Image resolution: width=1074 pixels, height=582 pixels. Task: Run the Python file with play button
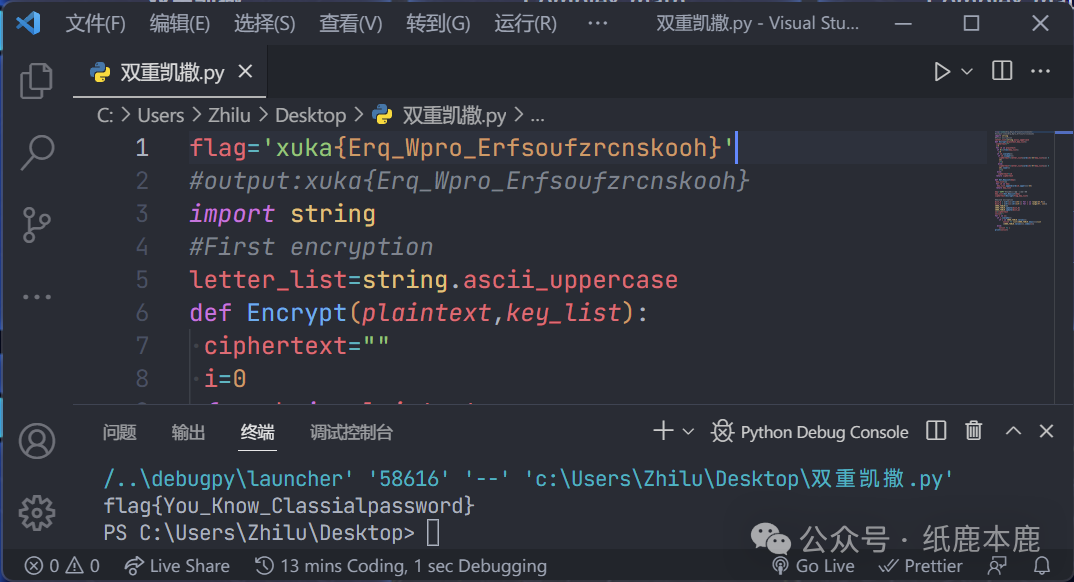(x=941, y=71)
